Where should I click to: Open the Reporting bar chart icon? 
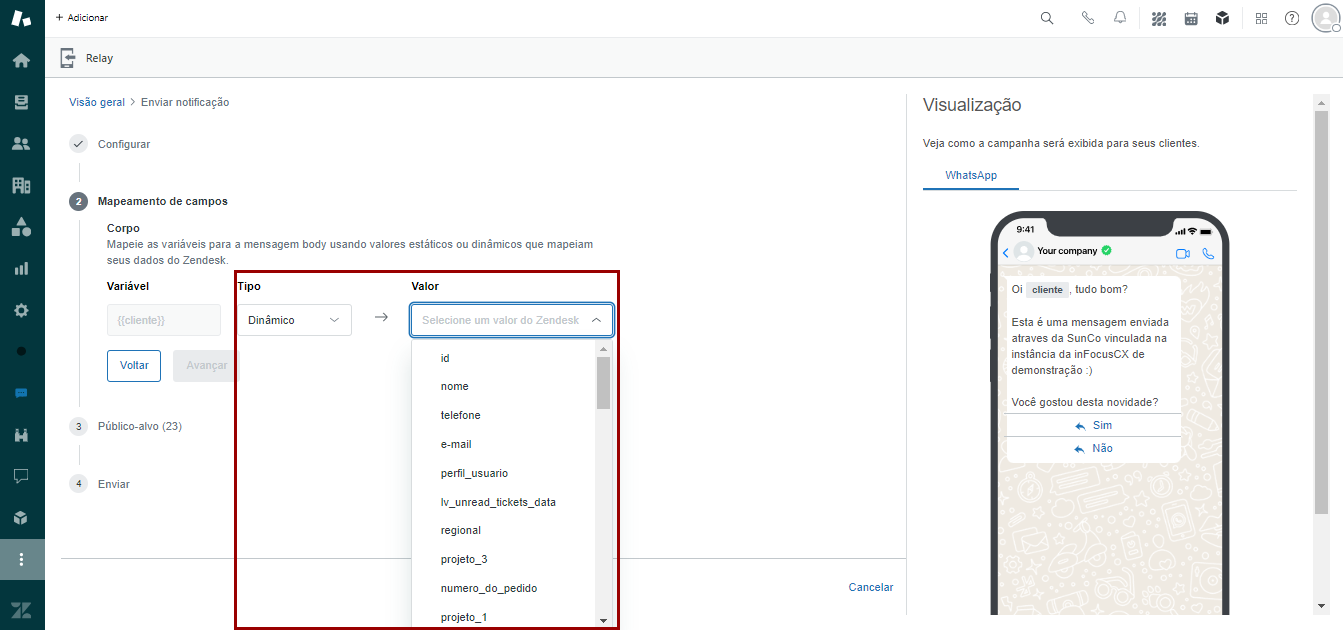[x=21, y=268]
